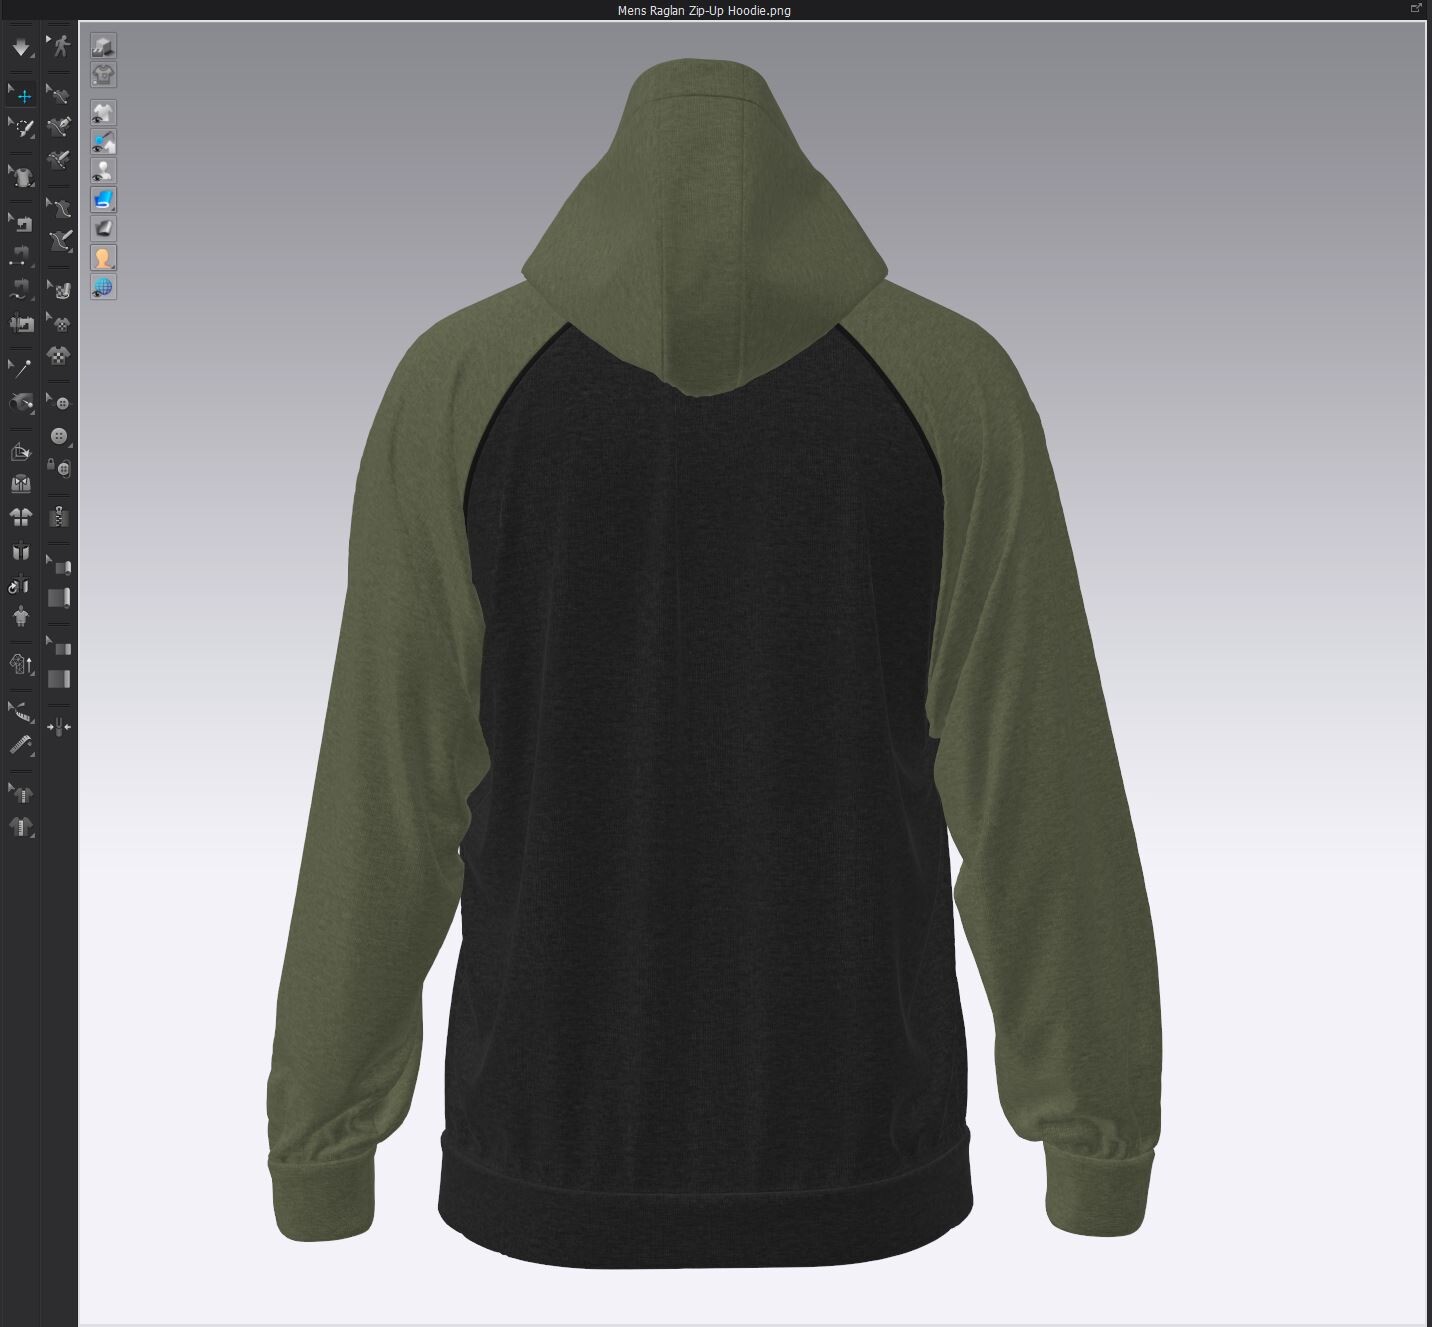The height and width of the screenshot is (1327, 1432).
Task: Select the Zipper tool
Action: click(58, 516)
